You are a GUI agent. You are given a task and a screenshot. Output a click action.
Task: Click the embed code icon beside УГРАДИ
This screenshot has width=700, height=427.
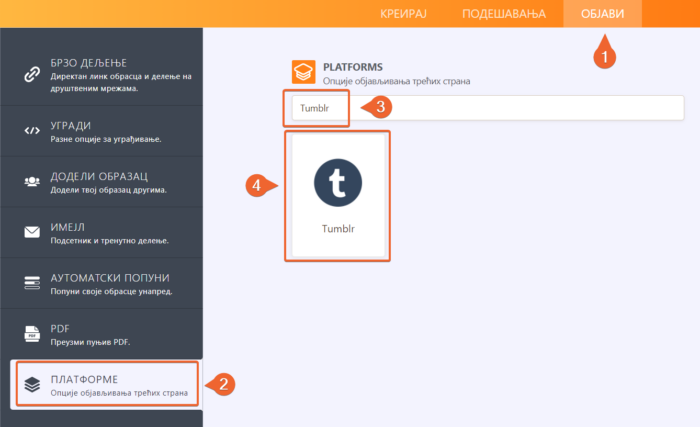pos(32,131)
